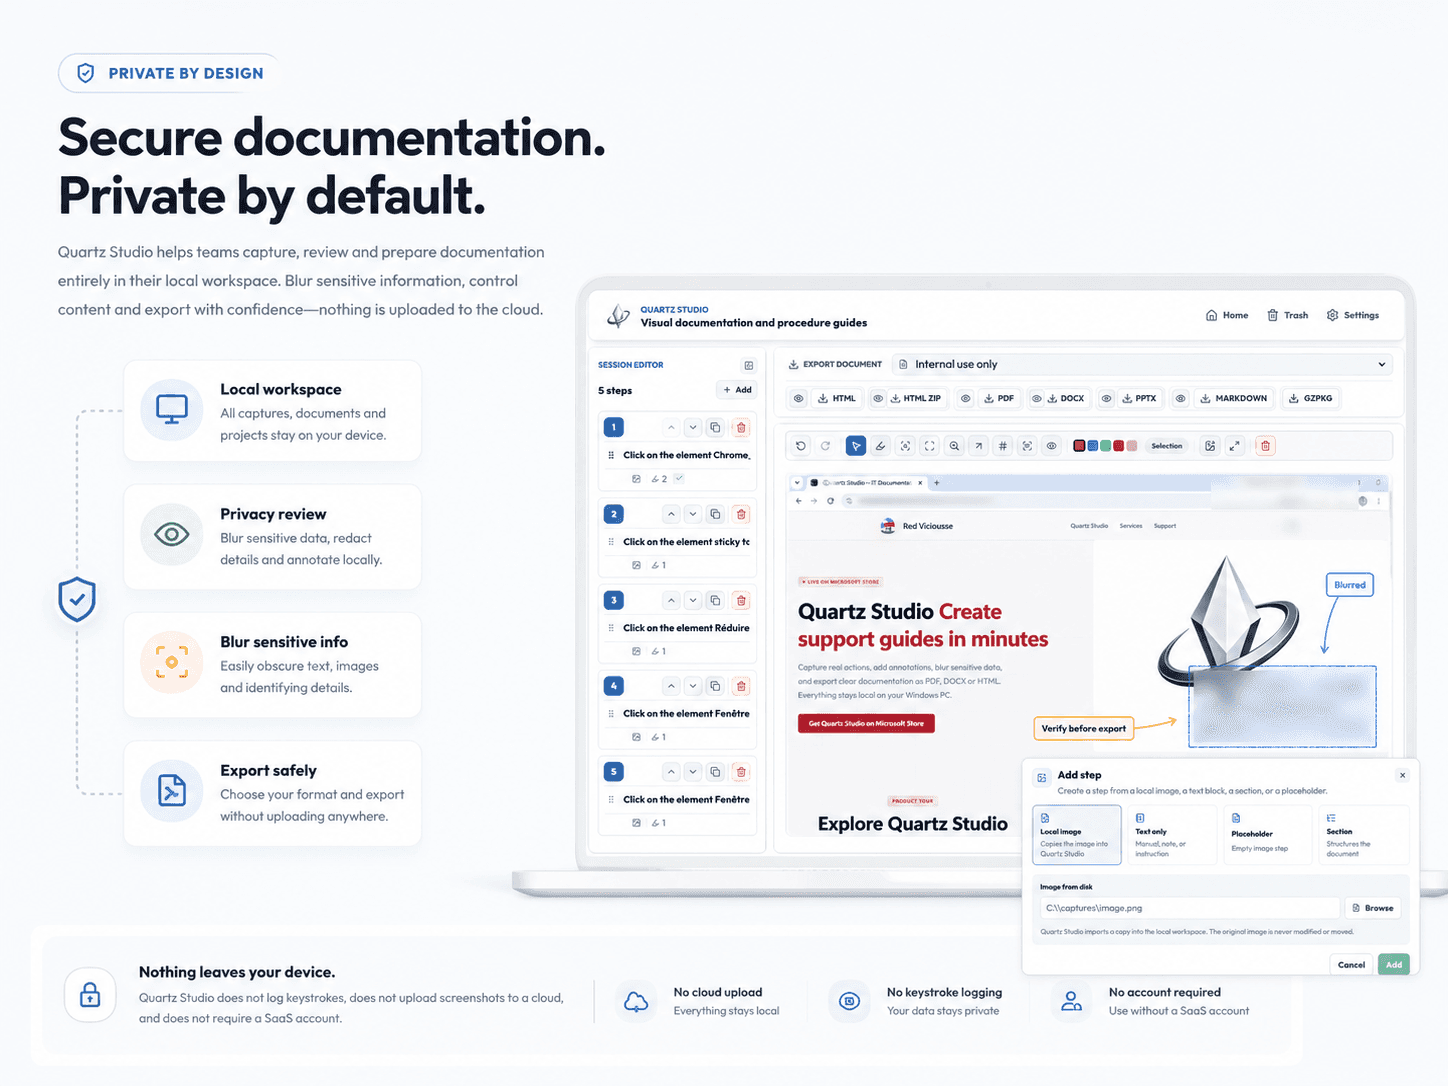Toggle the MARKDOWN export preview eye
Screen dimensions: 1448x1086
(1180, 398)
